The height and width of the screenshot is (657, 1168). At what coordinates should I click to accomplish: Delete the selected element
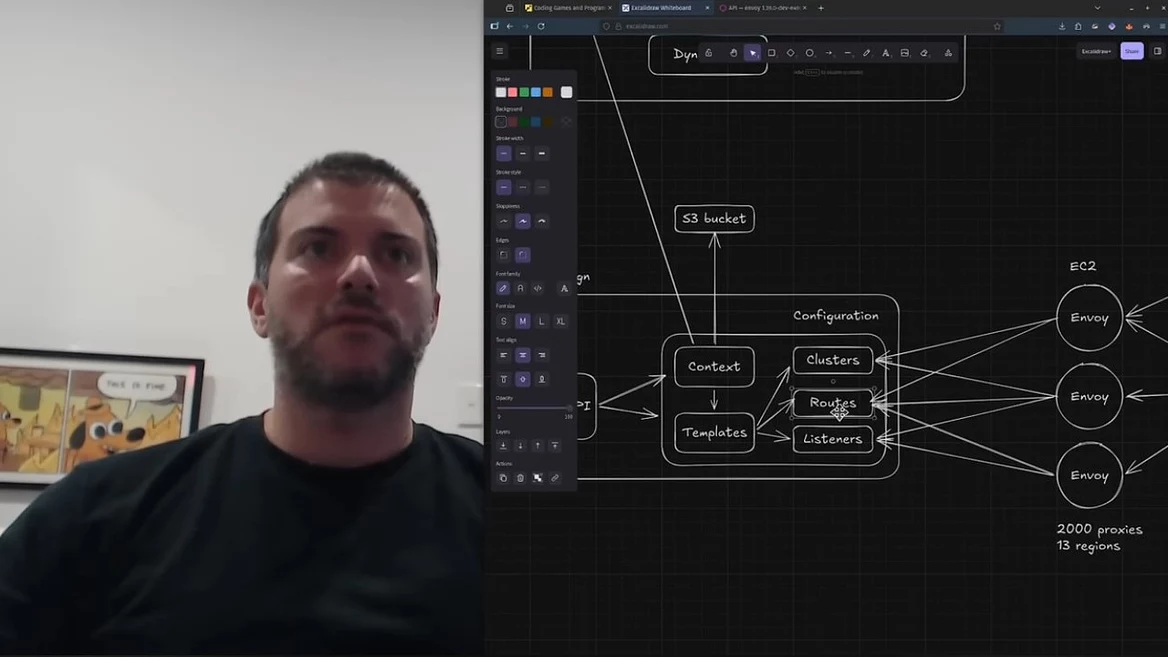pos(520,478)
